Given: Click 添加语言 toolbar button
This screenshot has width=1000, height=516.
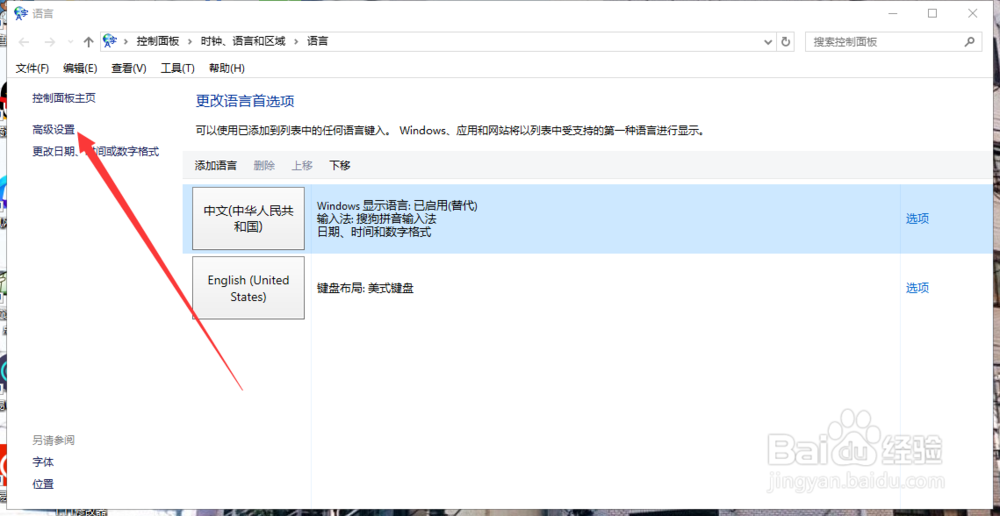Looking at the screenshot, I should pos(216,166).
